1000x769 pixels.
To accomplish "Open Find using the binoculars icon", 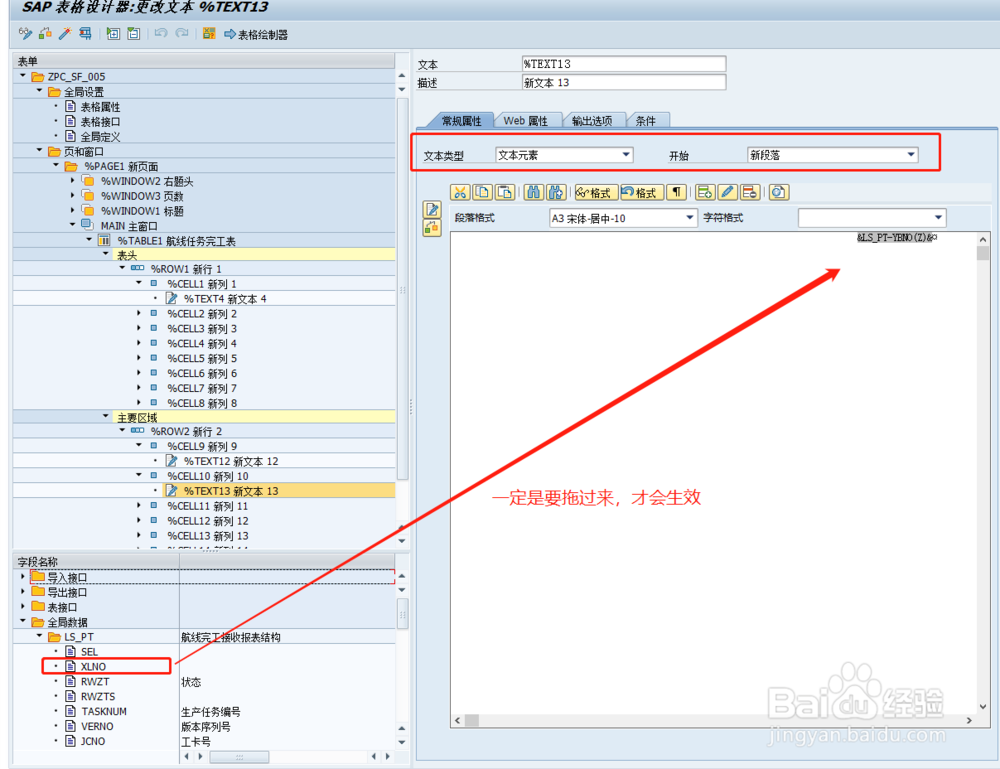I will point(532,192).
